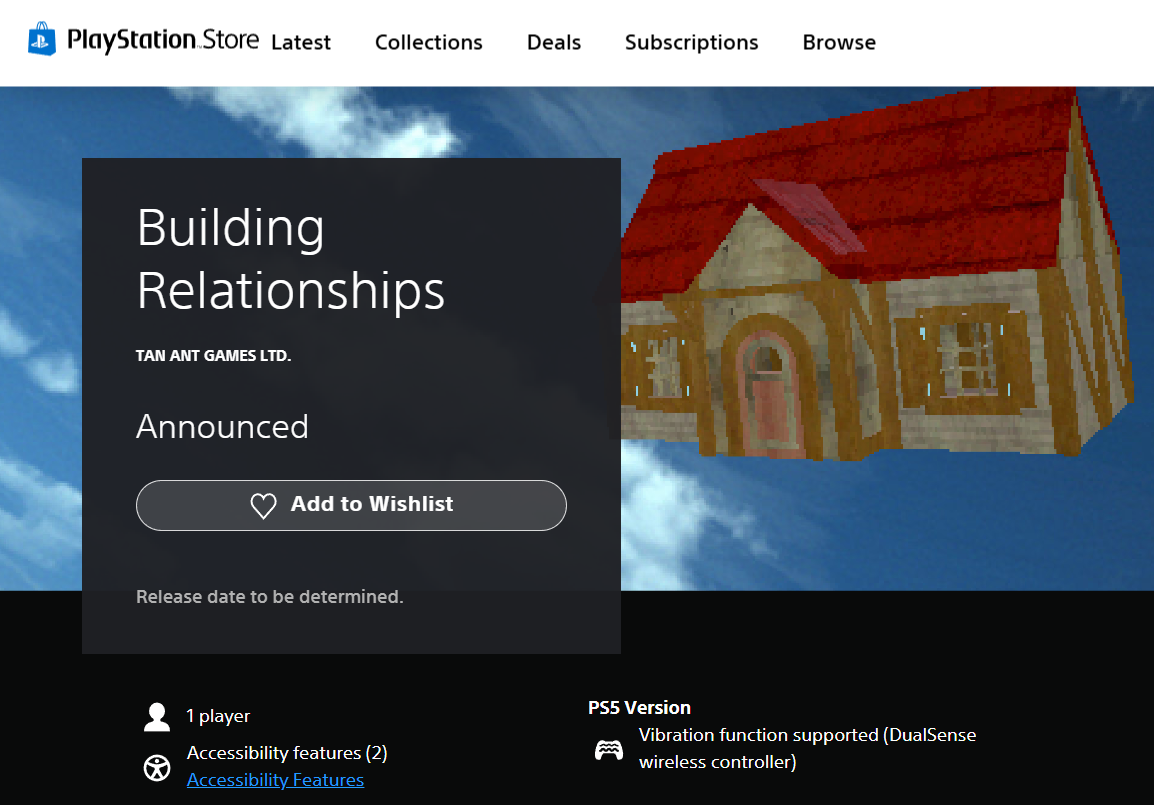Click the TAN ANT GAMES LTD. publisher name
The height and width of the screenshot is (805, 1154).
(213, 356)
